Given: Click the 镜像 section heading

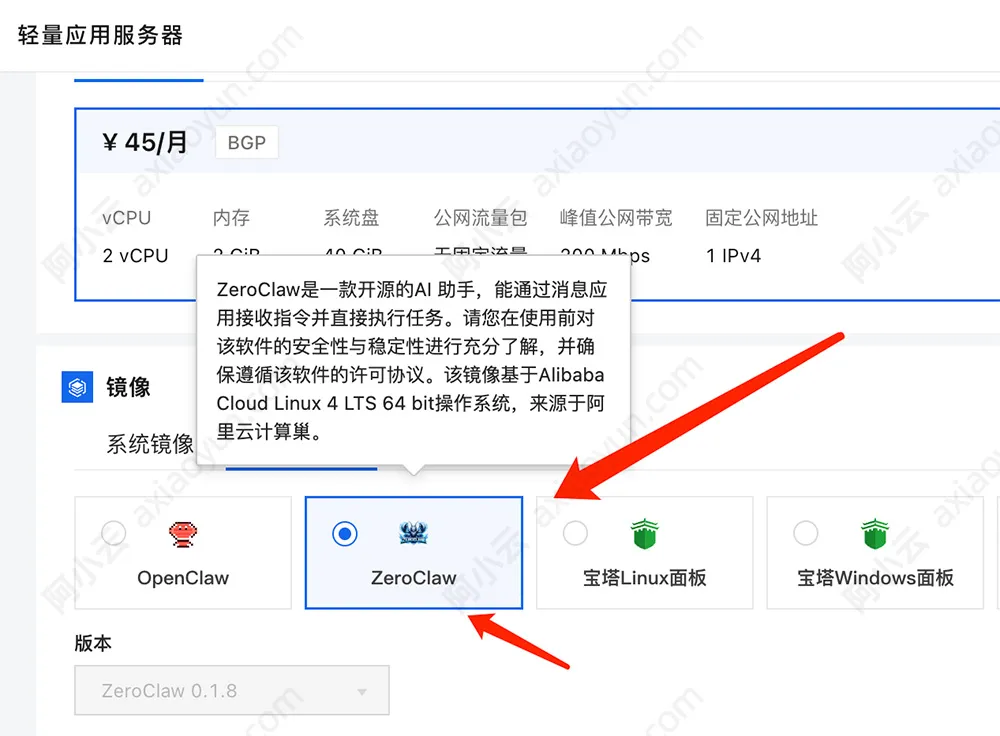Looking at the screenshot, I should click(x=128, y=387).
